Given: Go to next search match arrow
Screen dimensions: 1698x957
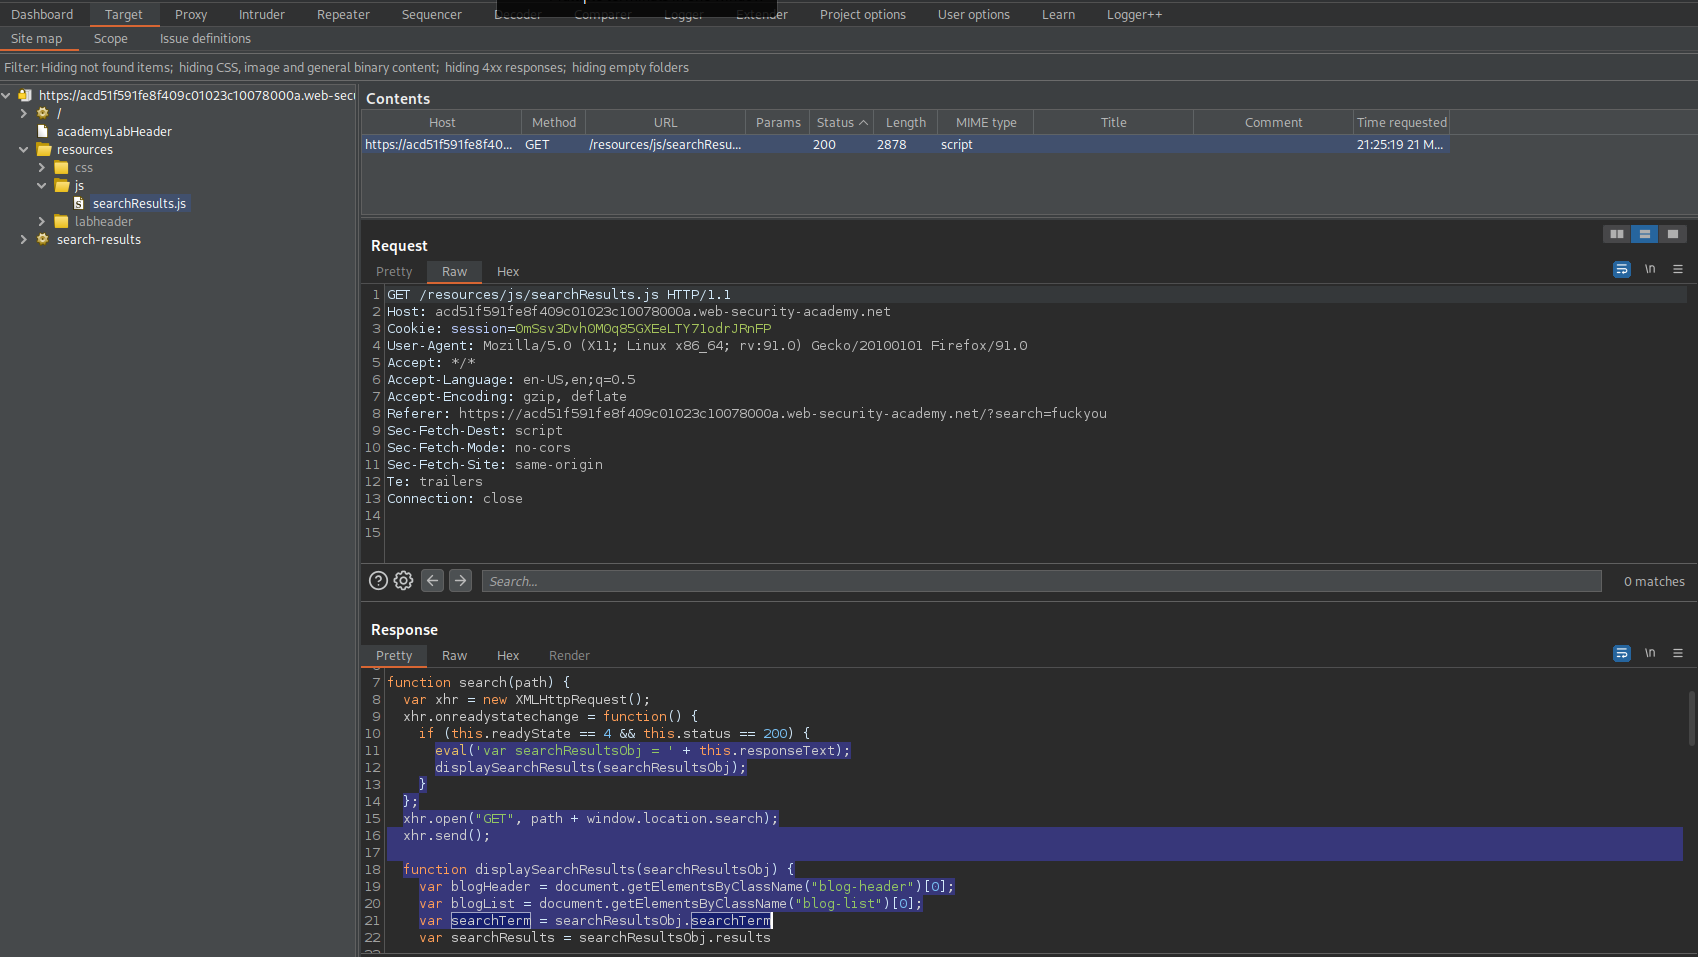Looking at the screenshot, I should tap(460, 581).
